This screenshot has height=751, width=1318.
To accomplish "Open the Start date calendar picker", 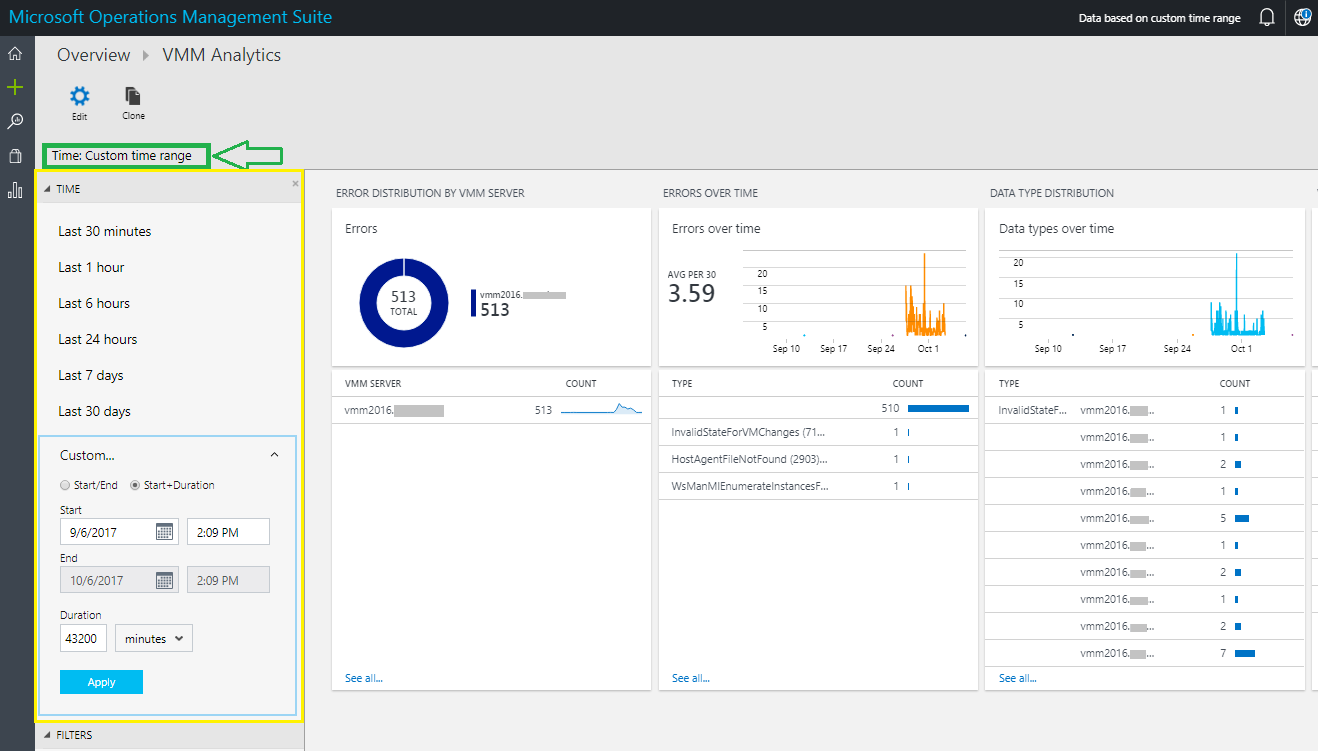I will coord(165,532).
